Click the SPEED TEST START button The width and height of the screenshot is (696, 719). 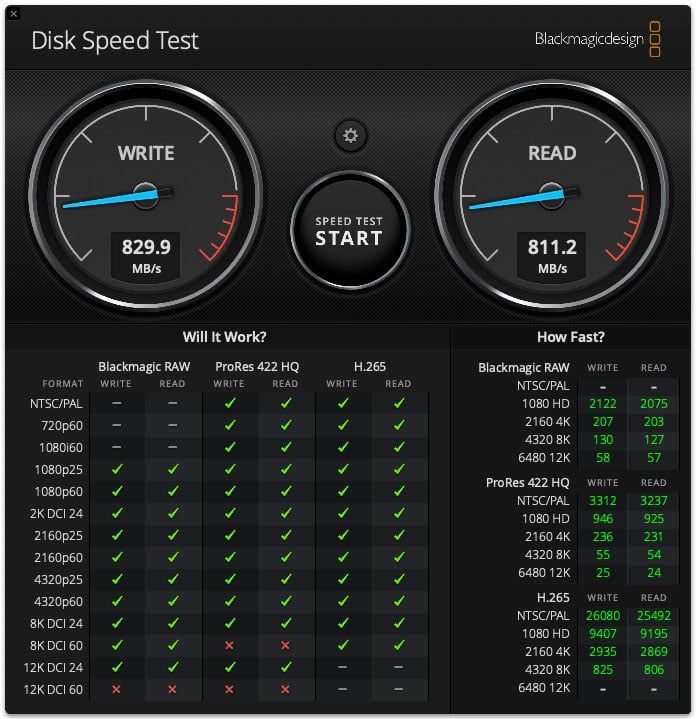(x=349, y=231)
